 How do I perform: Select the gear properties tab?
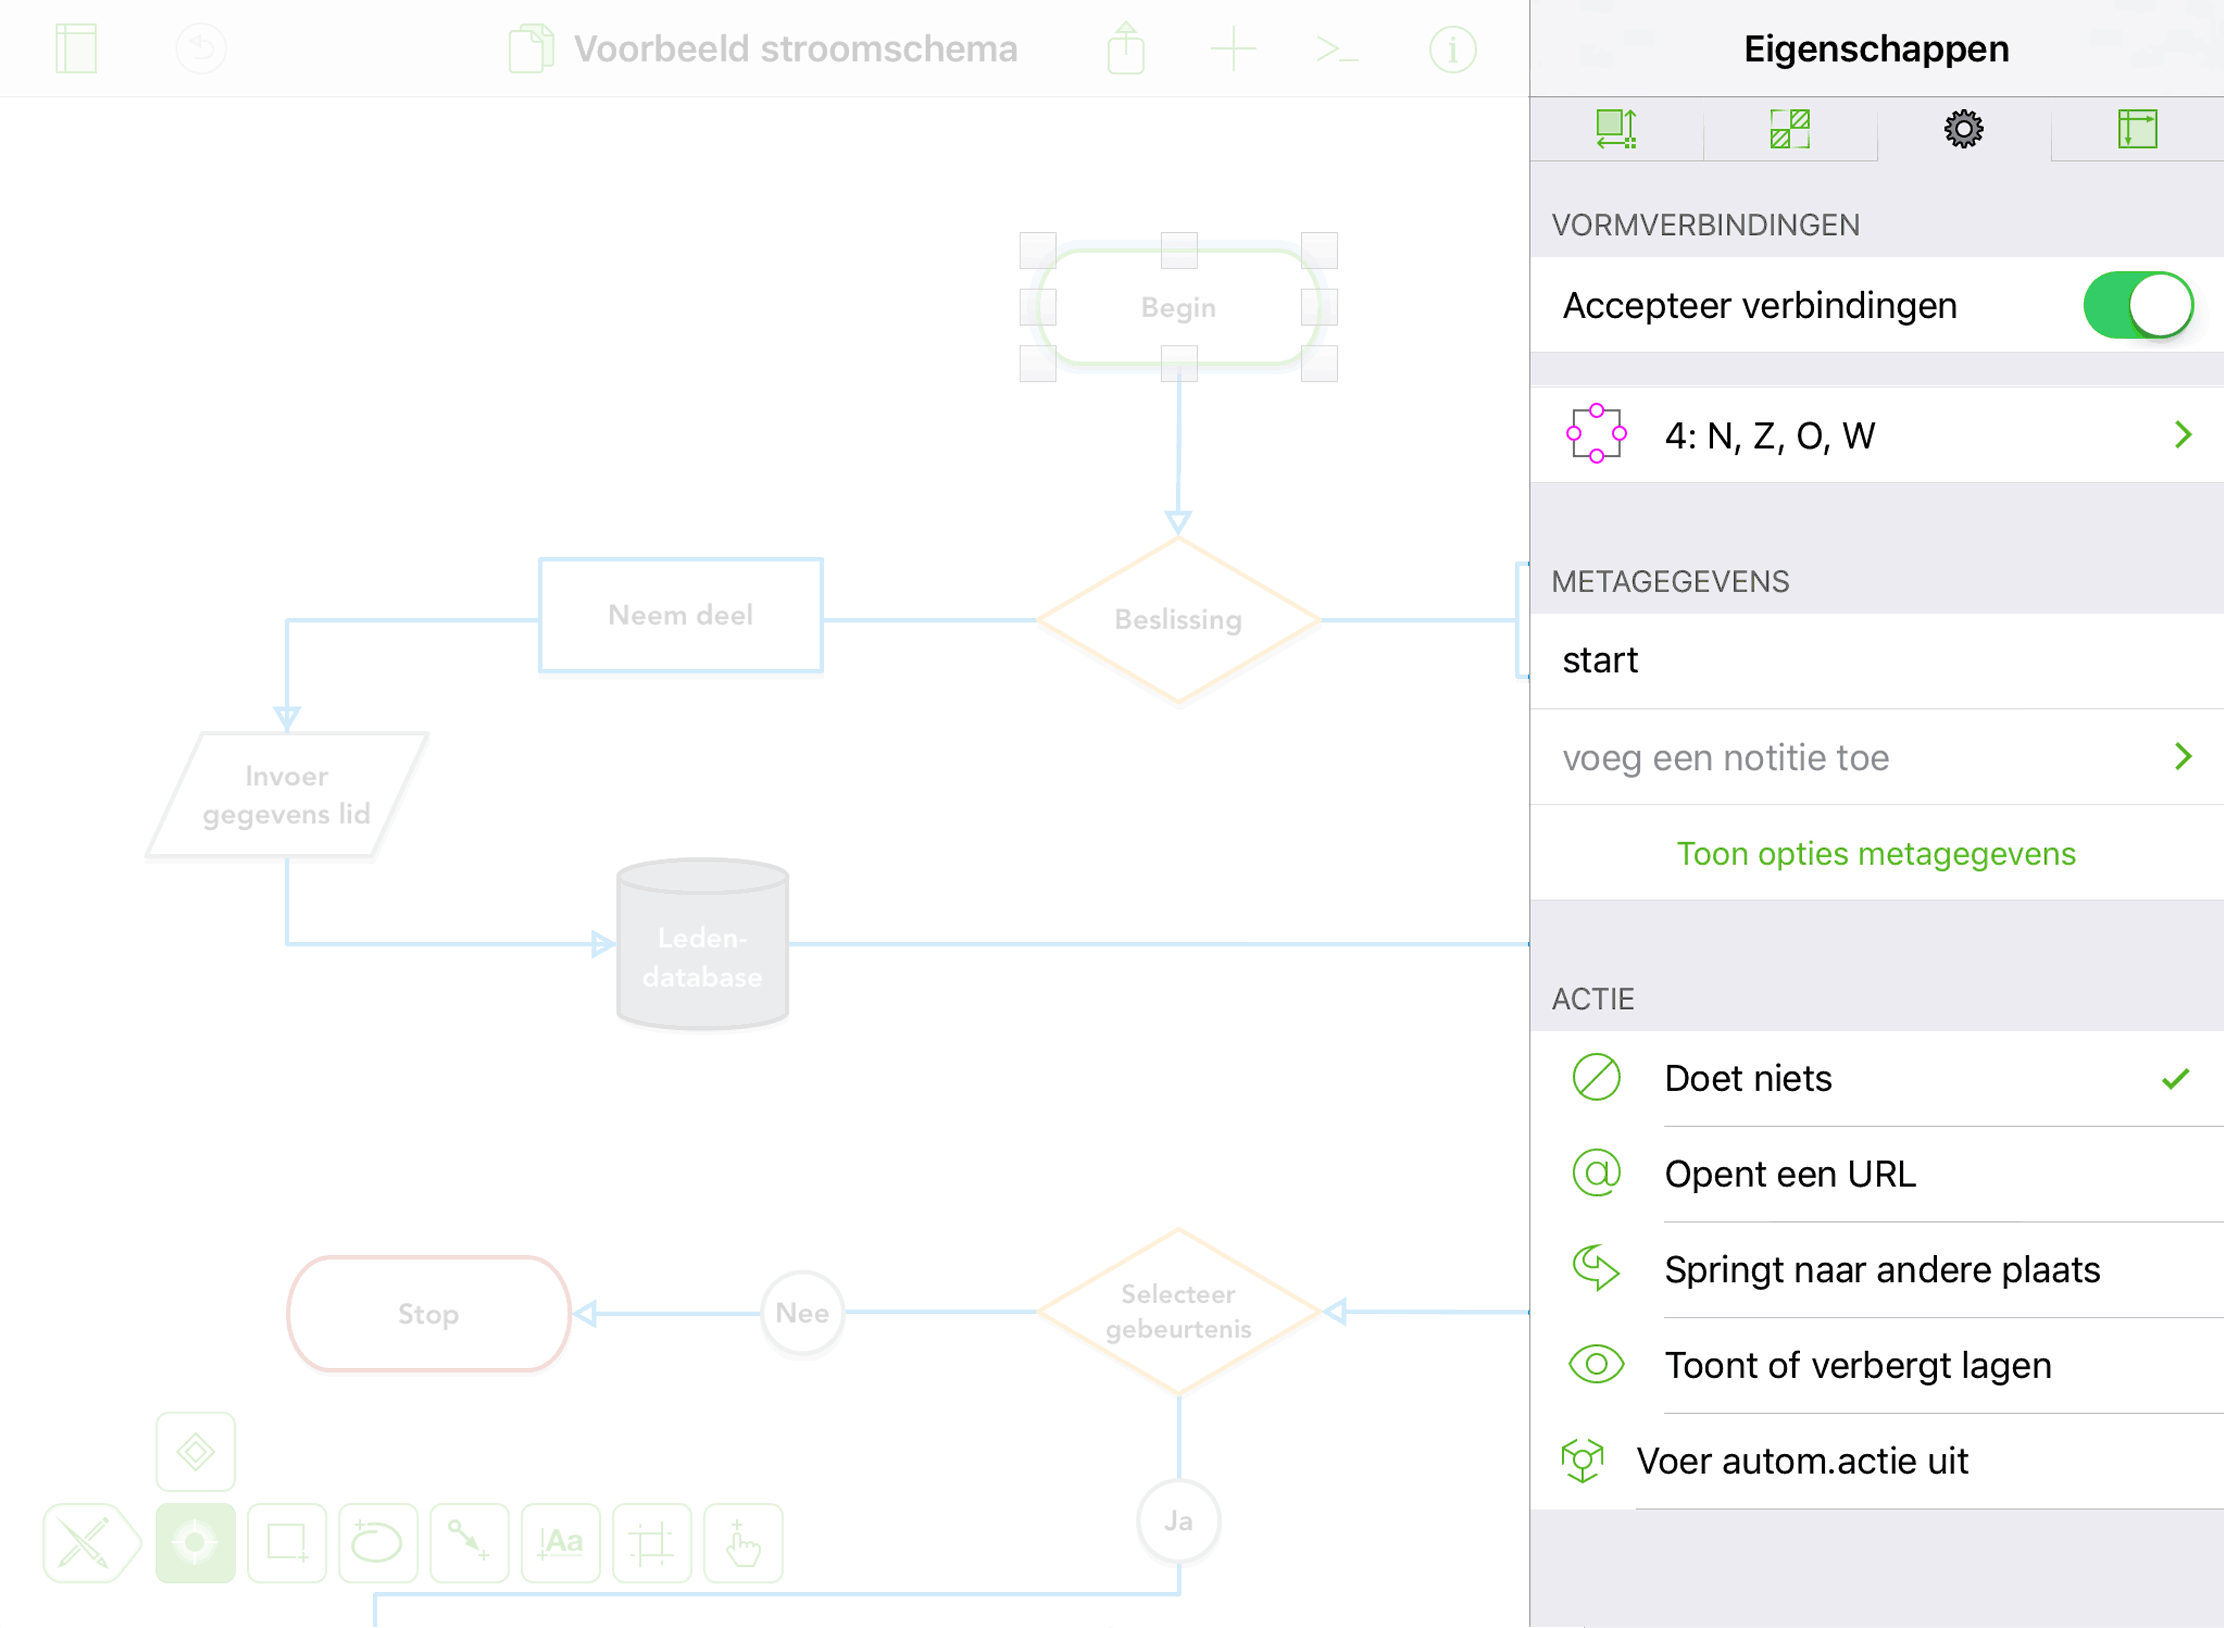point(1963,129)
